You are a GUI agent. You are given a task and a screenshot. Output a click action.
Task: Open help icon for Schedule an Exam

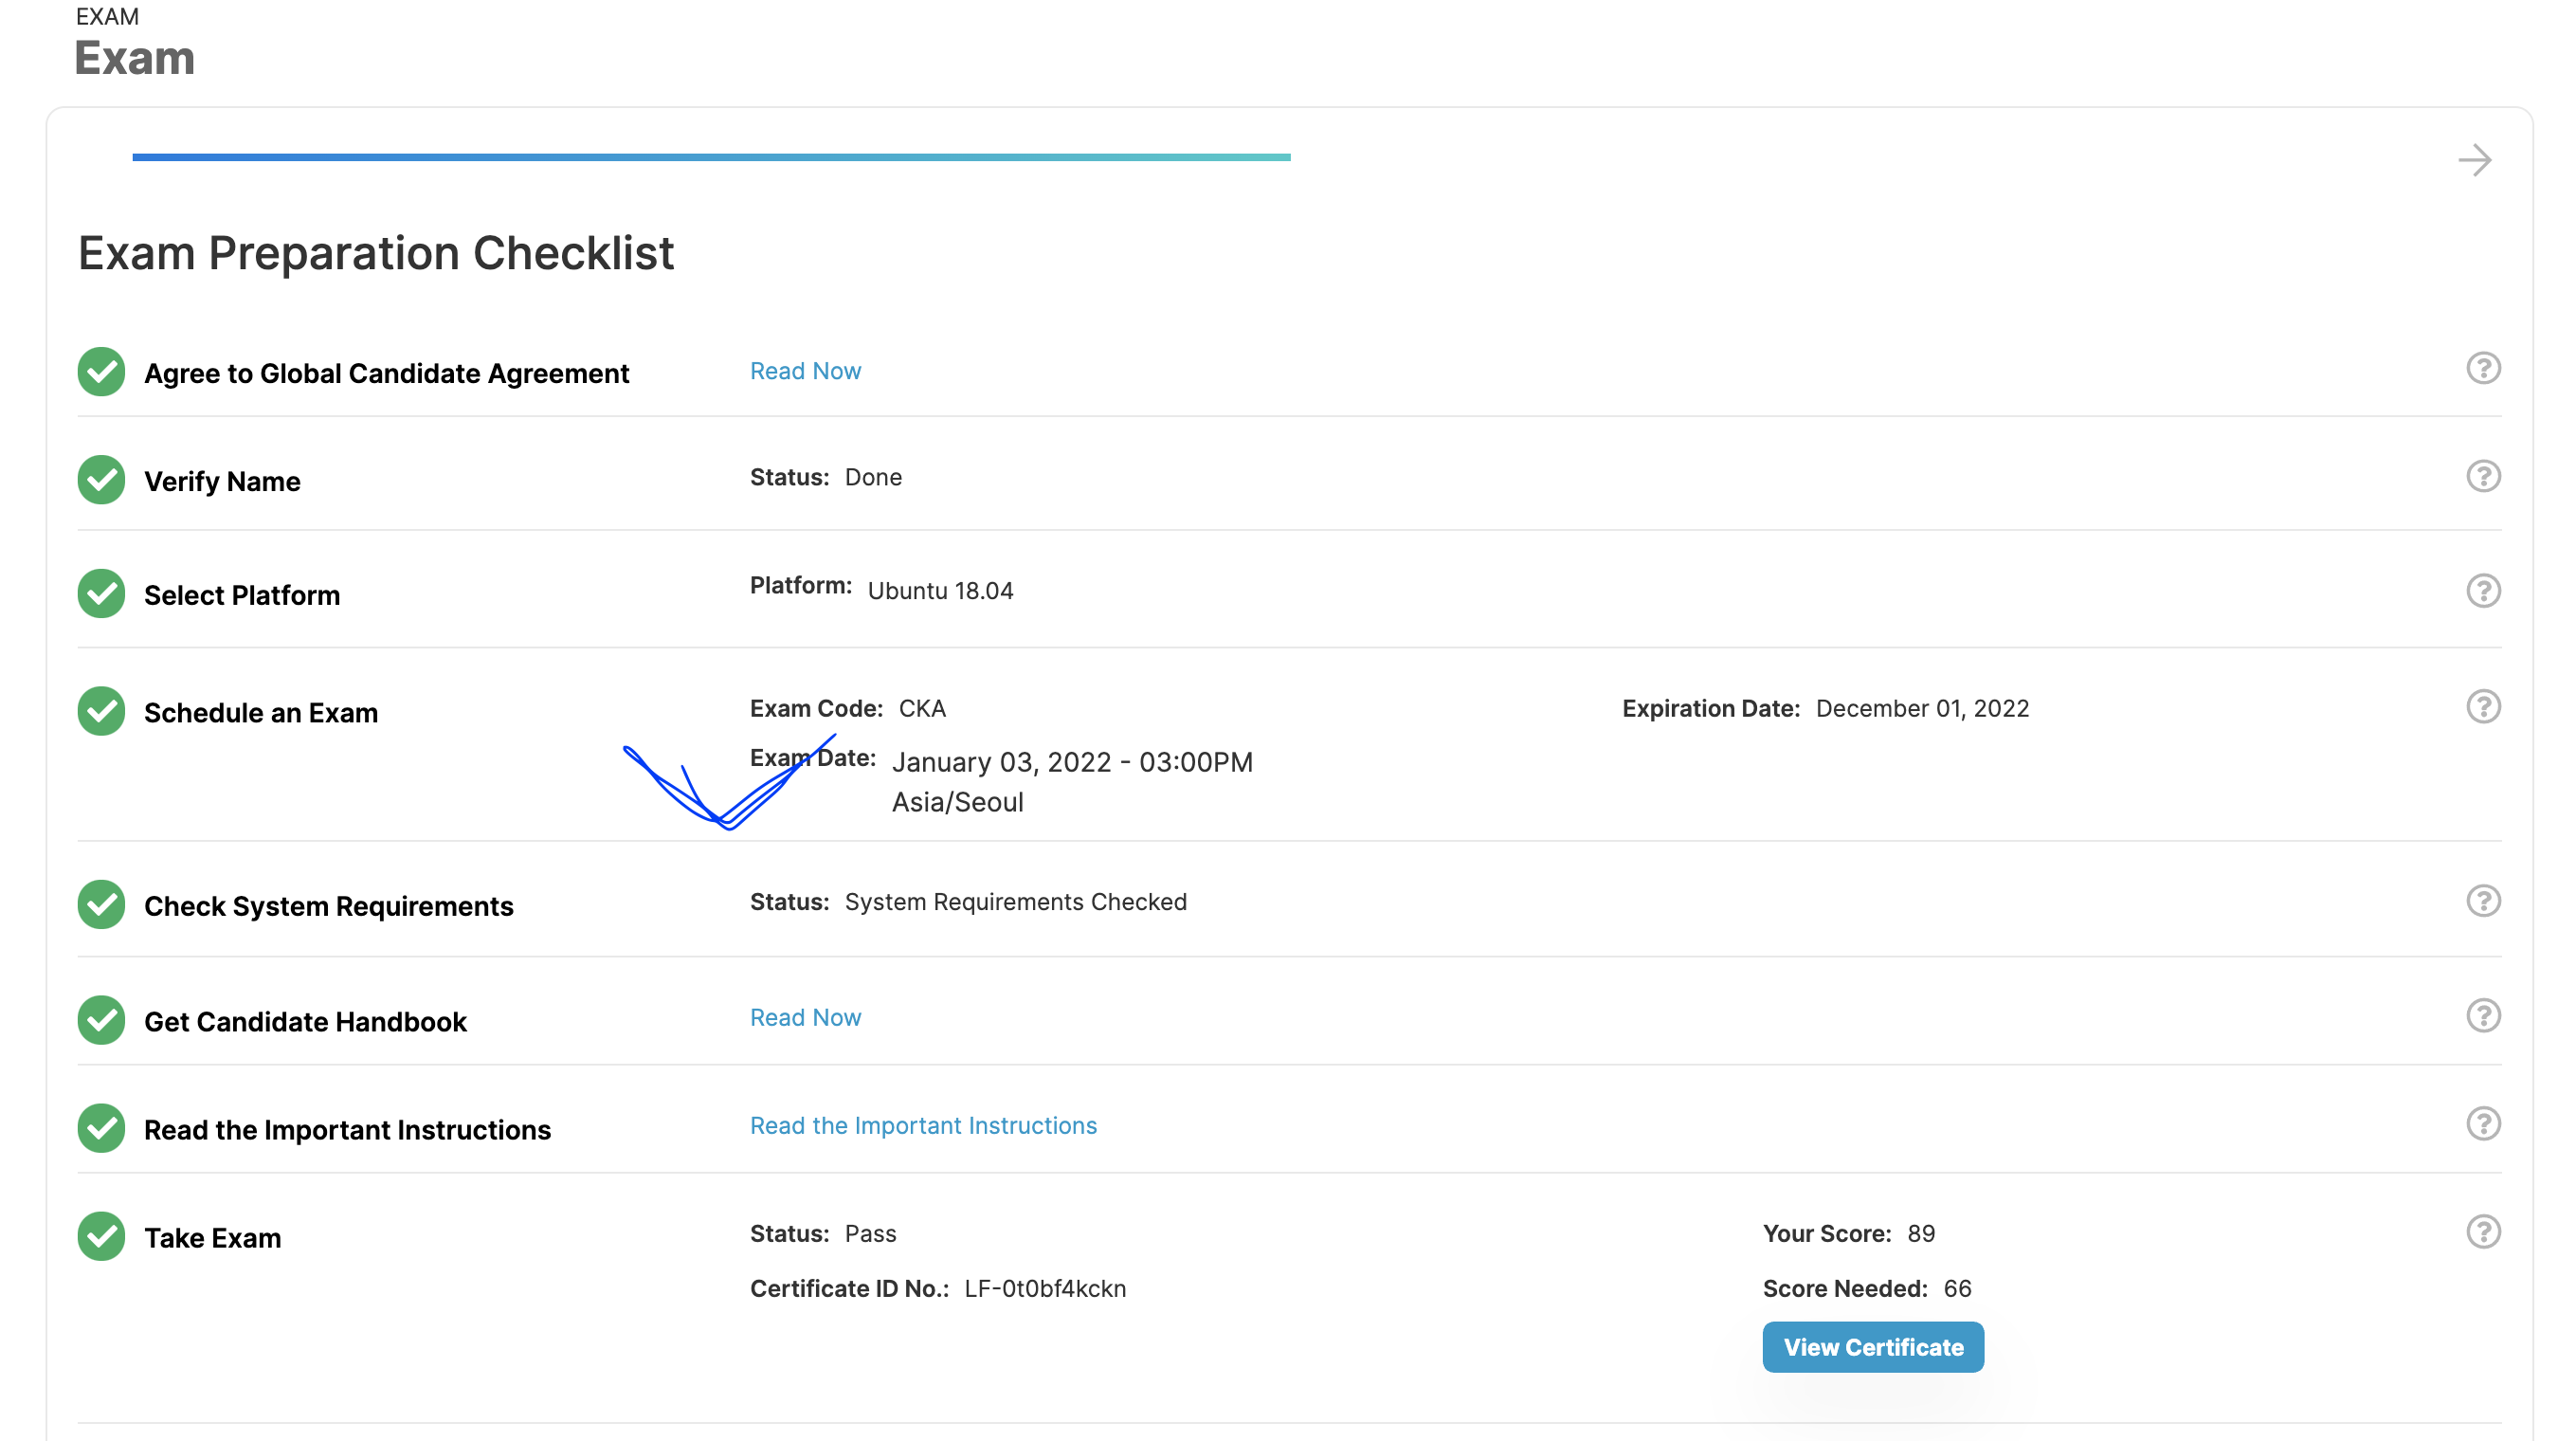(2482, 707)
